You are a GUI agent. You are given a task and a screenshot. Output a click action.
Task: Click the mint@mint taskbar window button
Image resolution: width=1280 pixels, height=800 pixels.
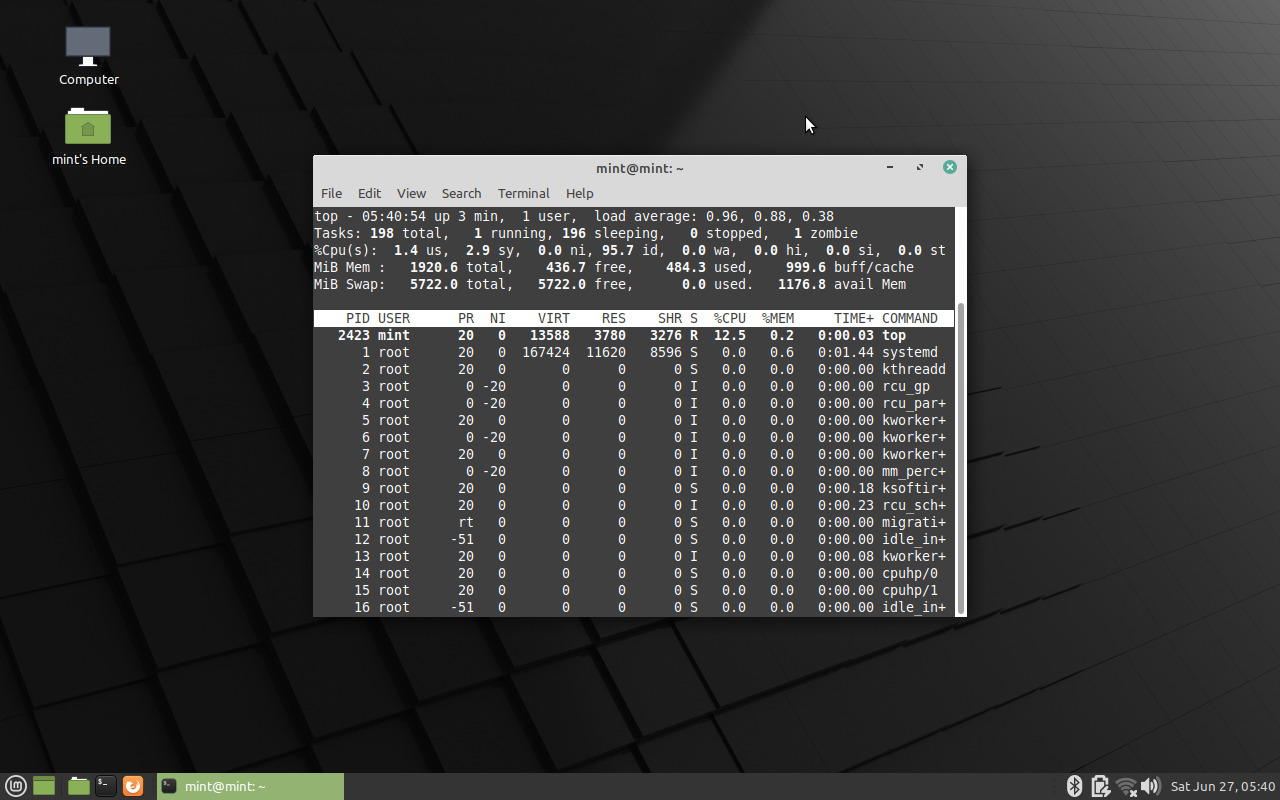coord(251,786)
